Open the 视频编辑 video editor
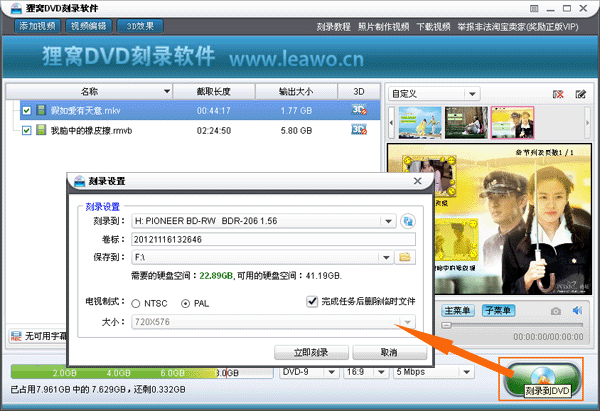The width and height of the screenshot is (600, 411). (88, 26)
